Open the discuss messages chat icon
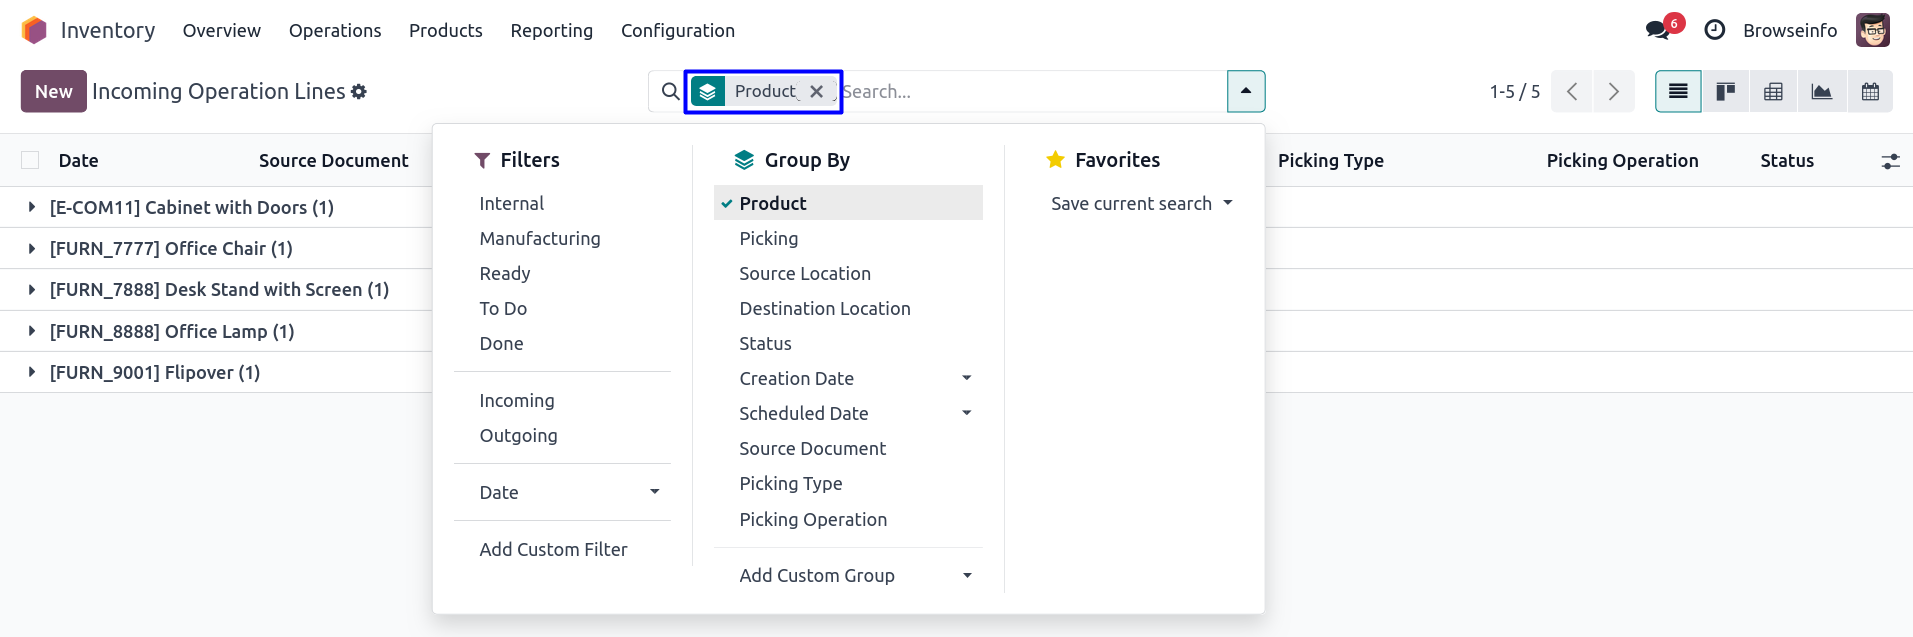The height and width of the screenshot is (637, 1913). click(1657, 30)
